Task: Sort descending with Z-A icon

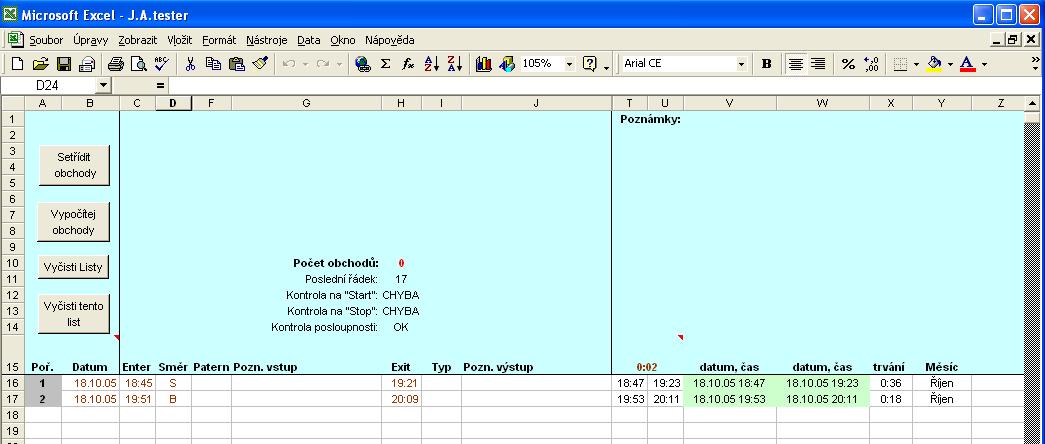Action: click(x=455, y=64)
